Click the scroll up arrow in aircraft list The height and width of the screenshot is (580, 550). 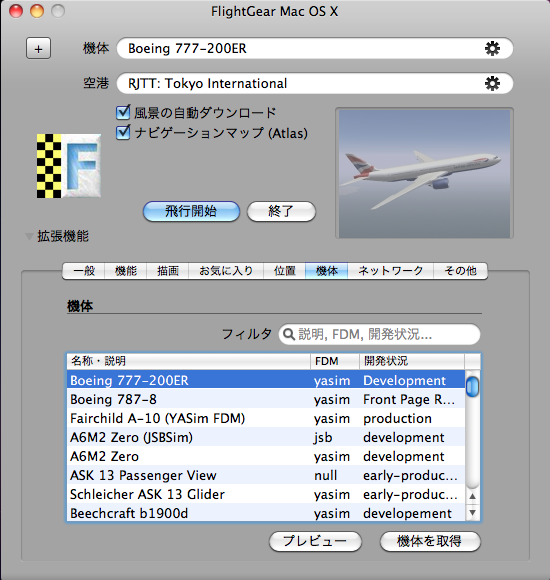[x=472, y=496]
